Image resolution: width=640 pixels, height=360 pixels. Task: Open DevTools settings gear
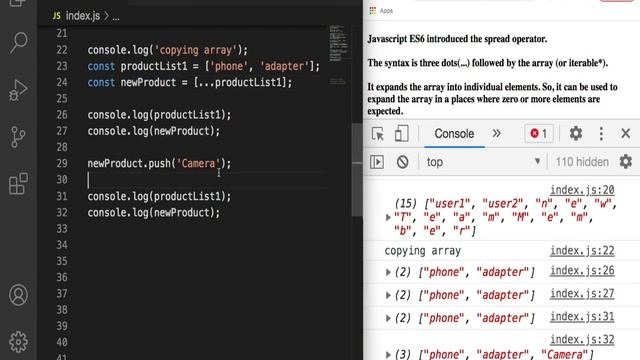(x=576, y=133)
